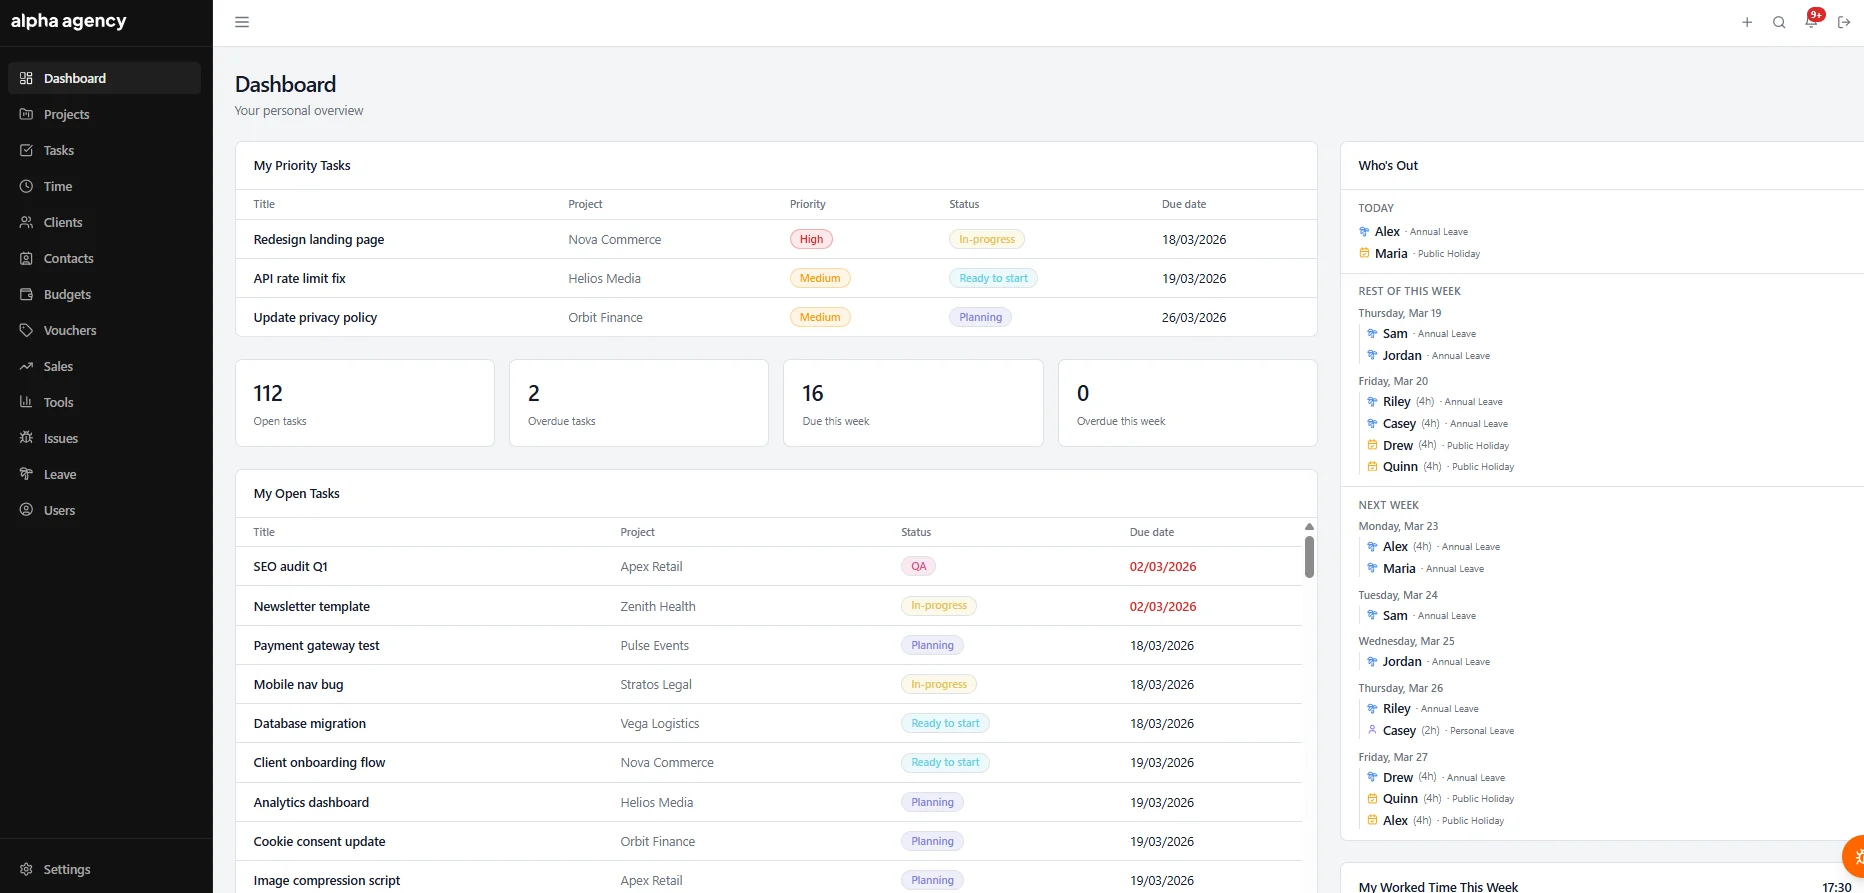Open the Redesign landing page task
The width and height of the screenshot is (1864, 893).
point(319,239)
